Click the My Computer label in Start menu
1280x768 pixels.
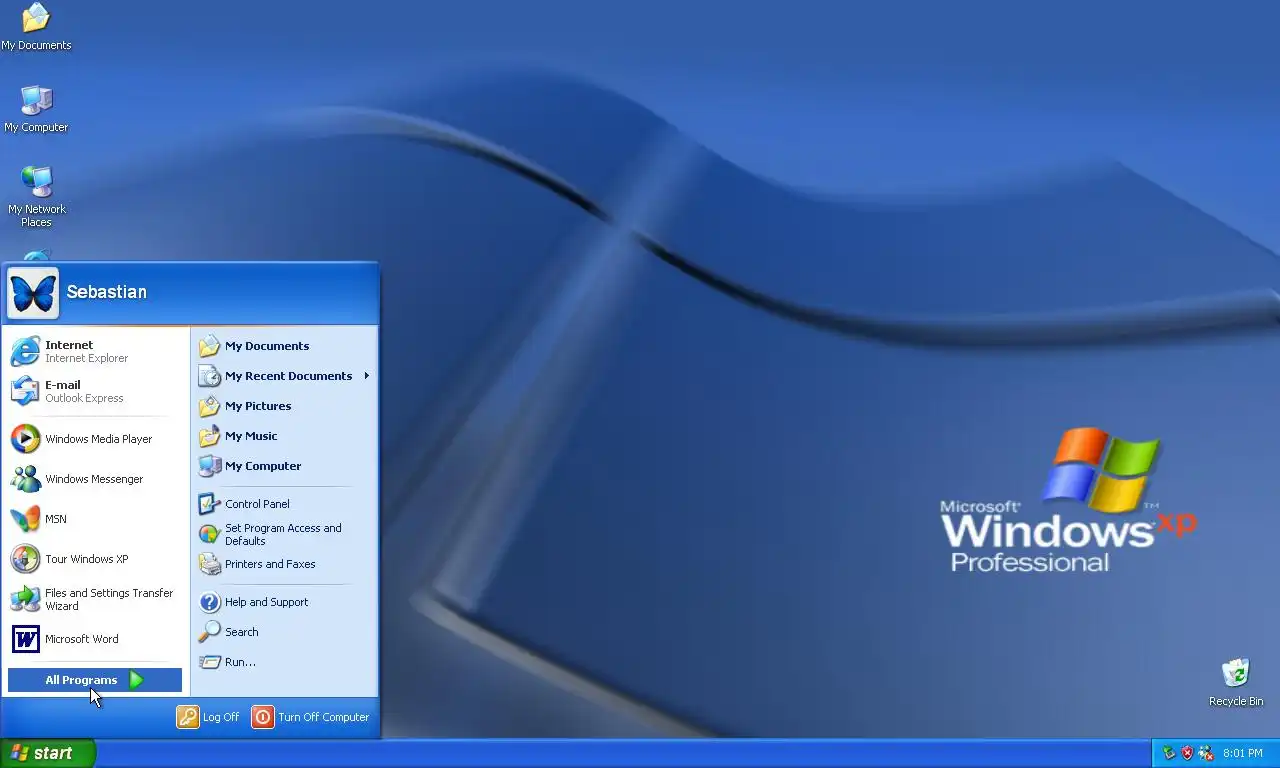(263, 466)
